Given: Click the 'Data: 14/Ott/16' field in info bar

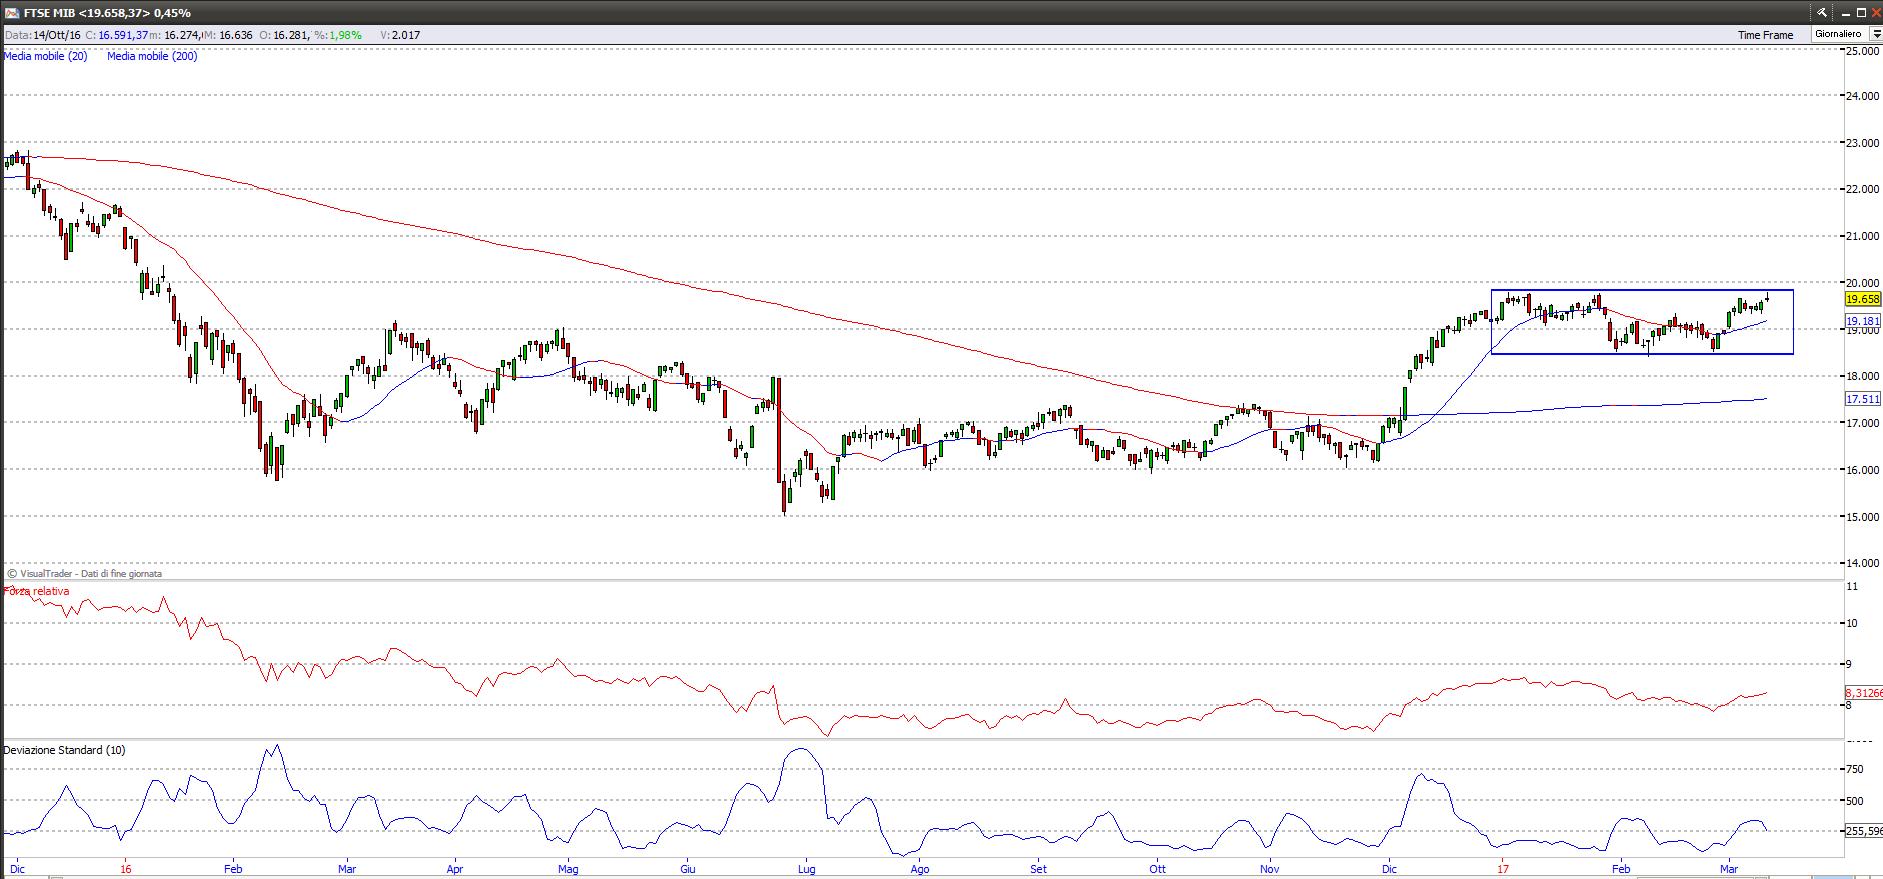Looking at the screenshot, I should tap(43, 35).
